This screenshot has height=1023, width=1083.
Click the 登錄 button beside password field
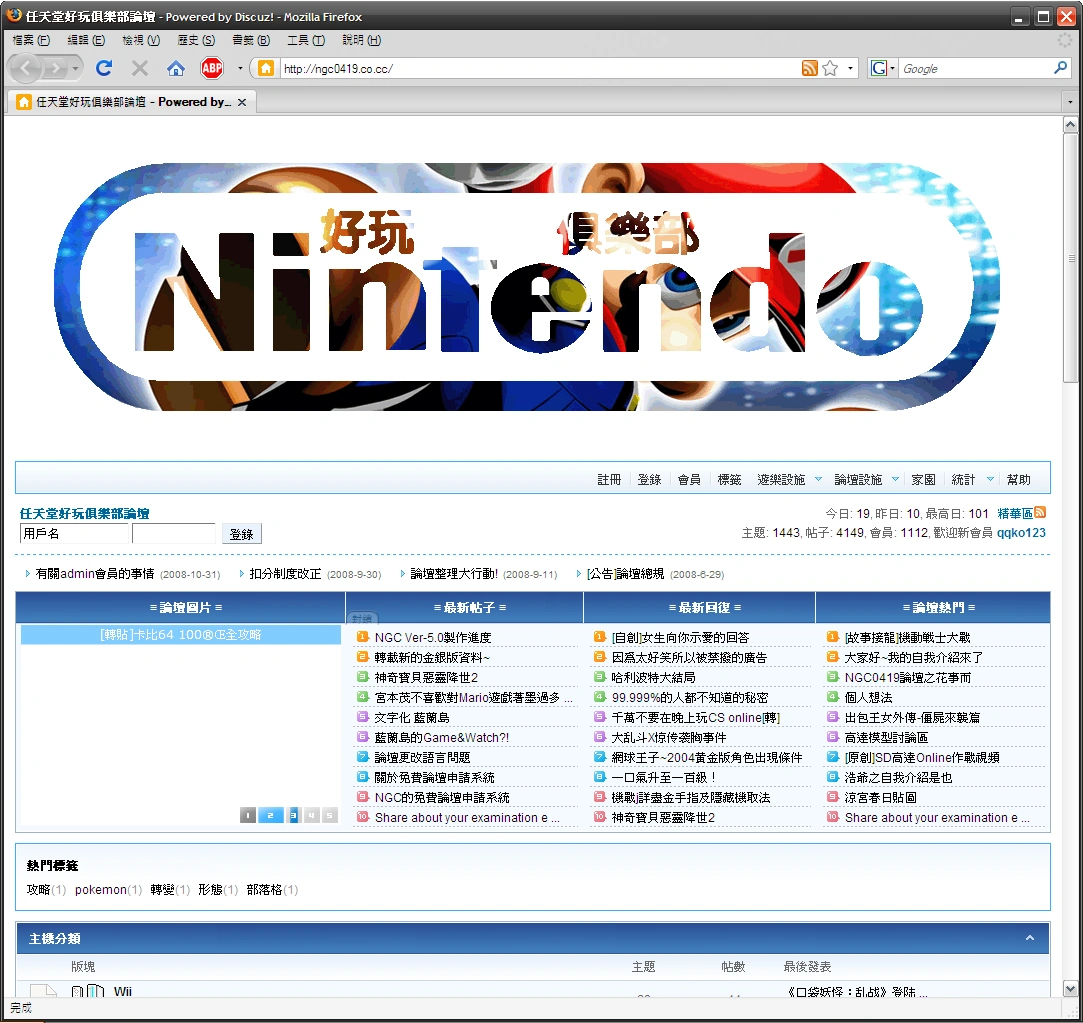pyautogui.click(x=241, y=534)
